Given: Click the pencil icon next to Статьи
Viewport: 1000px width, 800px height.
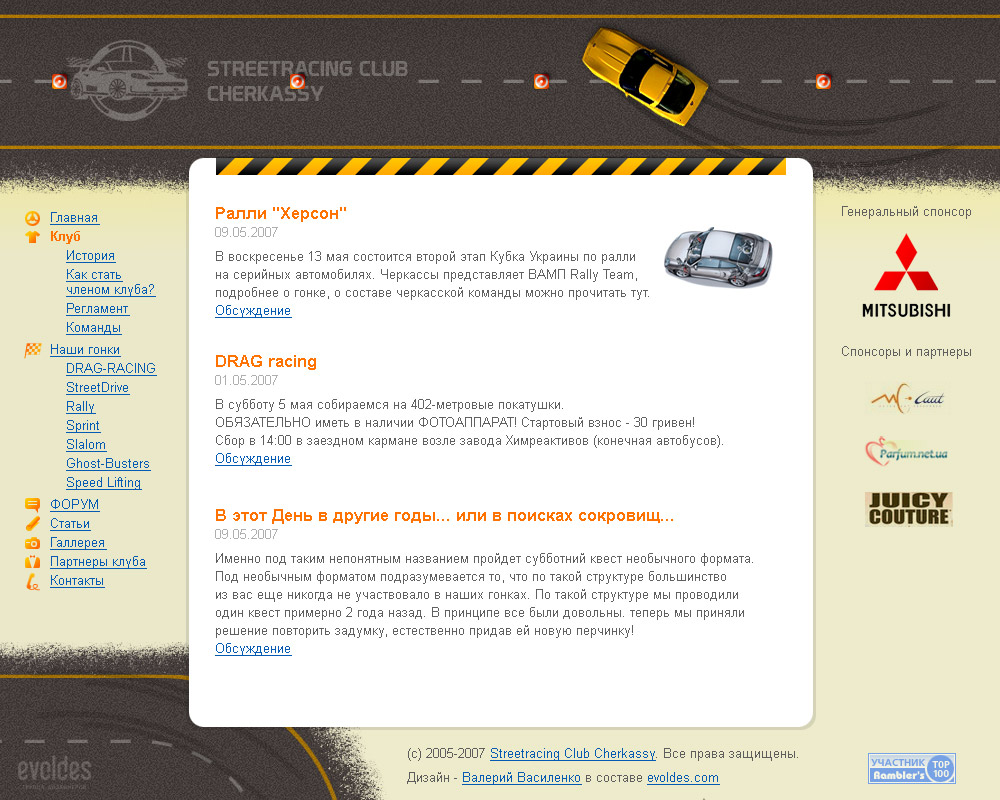Looking at the screenshot, I should coord(32,523).
